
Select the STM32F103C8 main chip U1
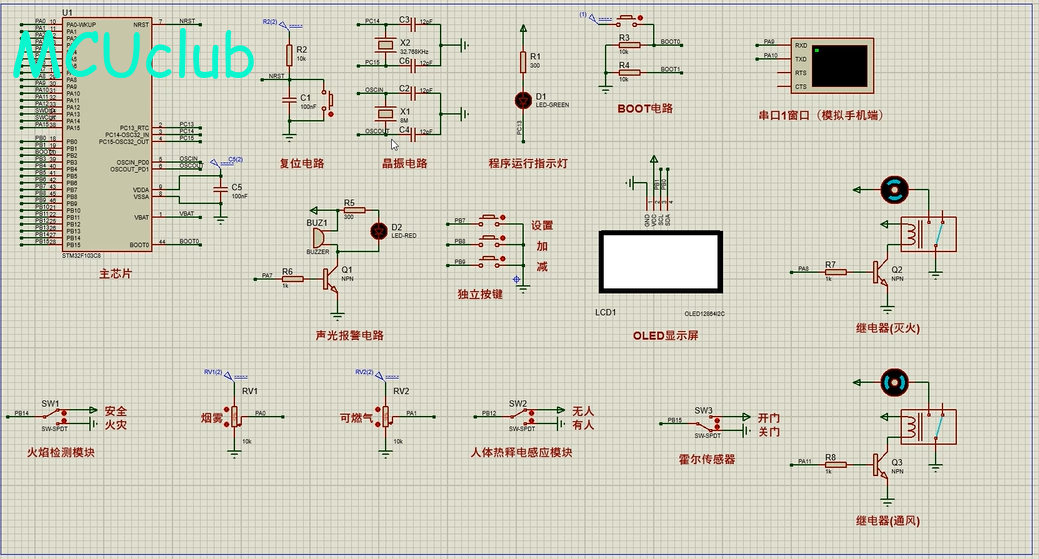(107, 134)
